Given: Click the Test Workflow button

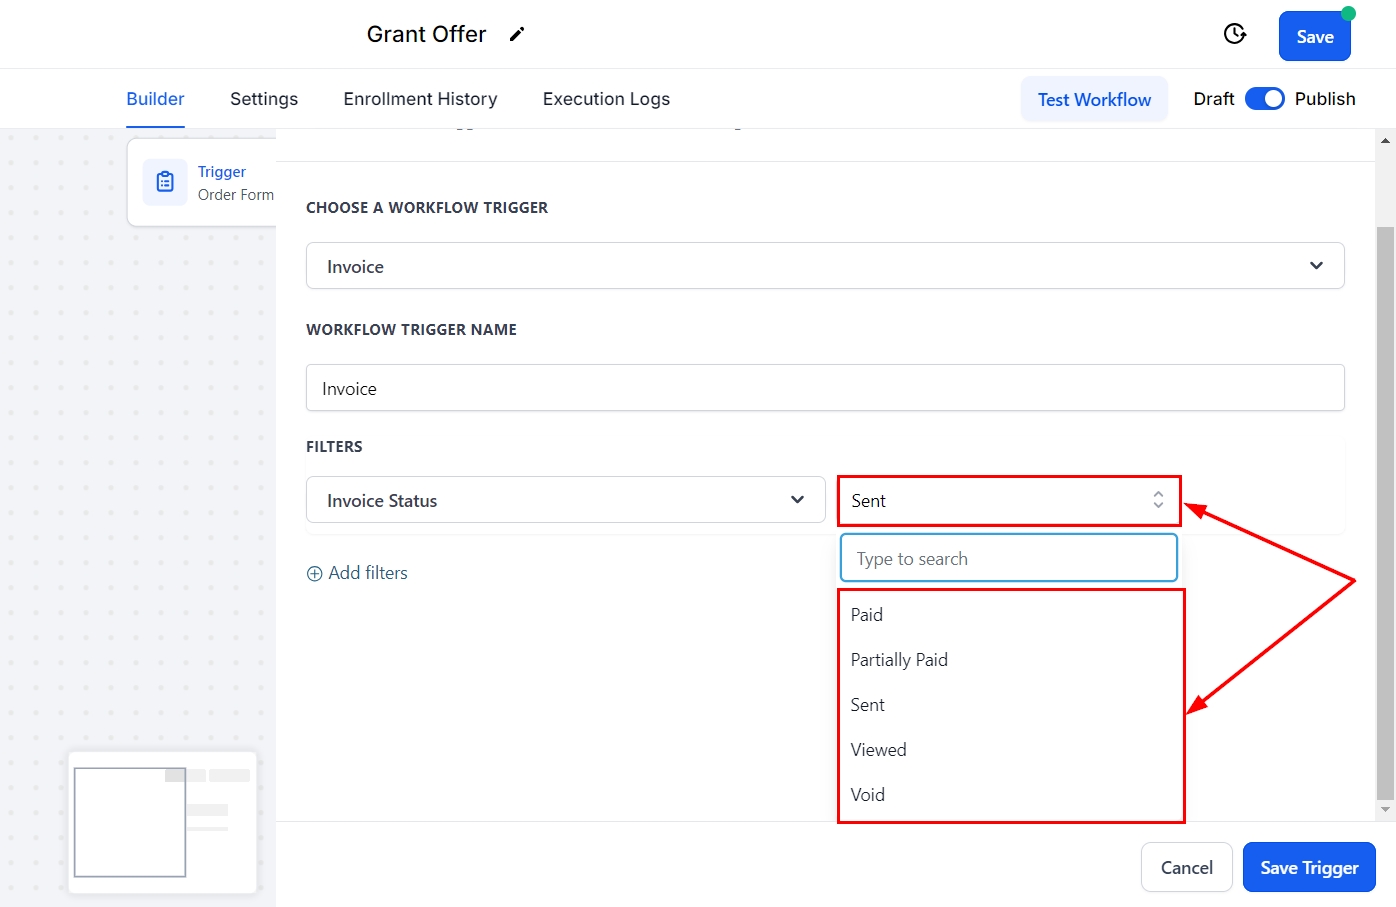Looking at the screenshot, I should (x=1094, y=99).
